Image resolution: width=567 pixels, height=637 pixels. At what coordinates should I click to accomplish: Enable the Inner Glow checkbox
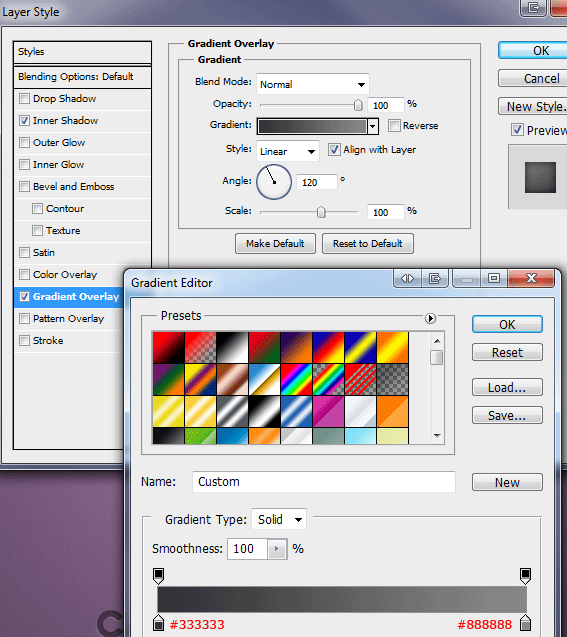[x=24, y=165]
